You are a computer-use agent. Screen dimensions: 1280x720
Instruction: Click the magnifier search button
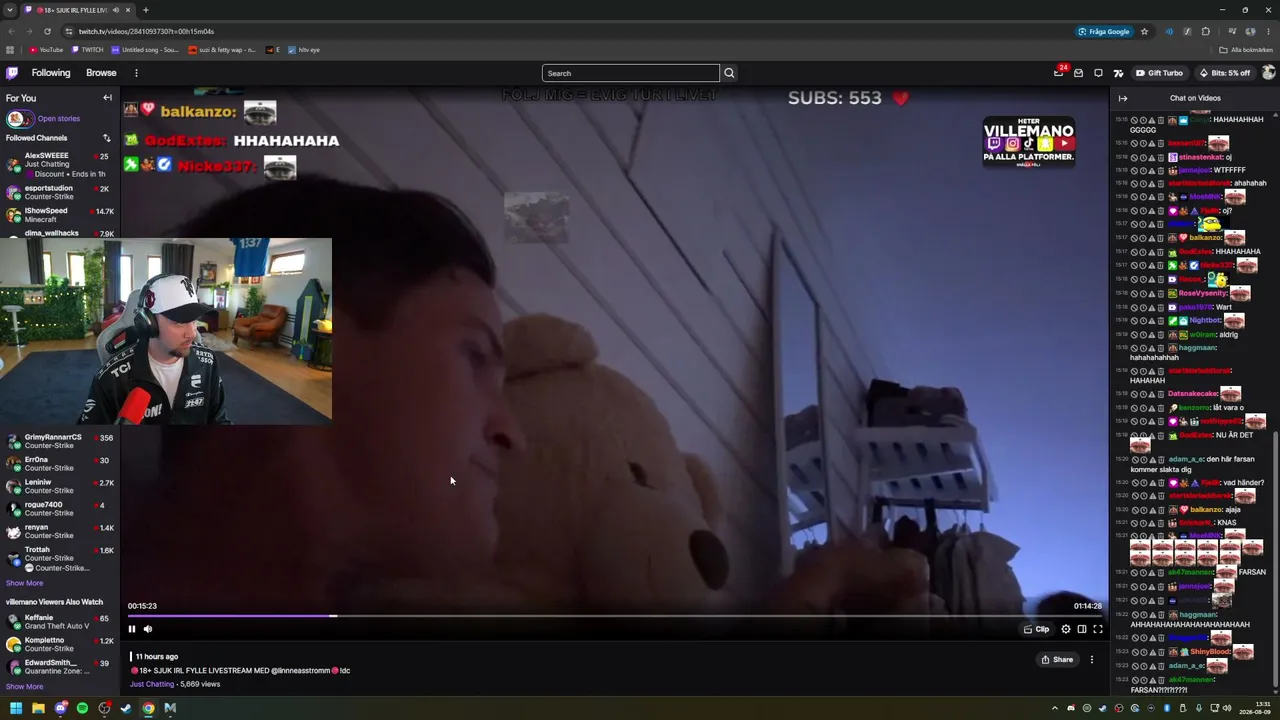click(x=729, y=73)
